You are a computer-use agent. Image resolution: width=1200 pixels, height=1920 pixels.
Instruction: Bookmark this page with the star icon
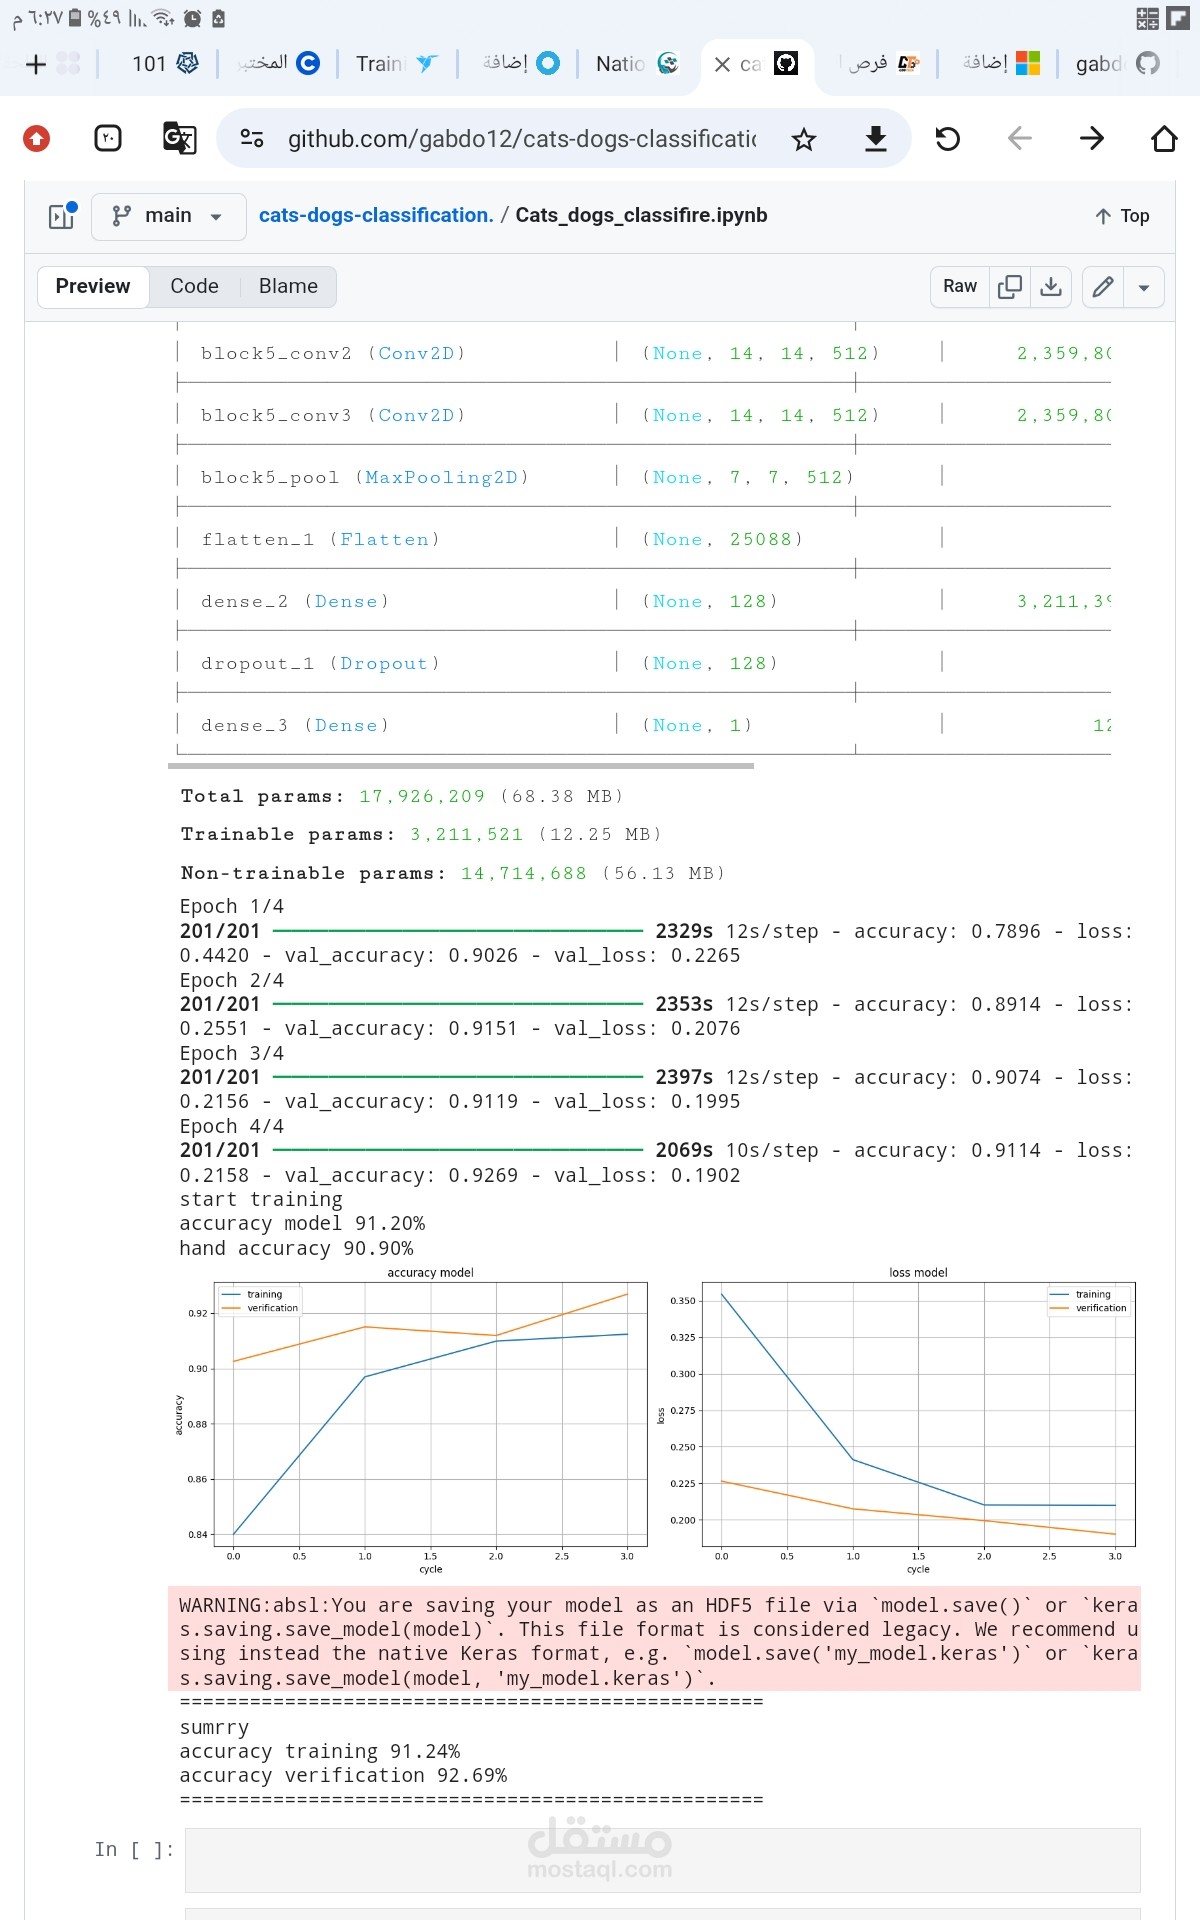(x=804, y=139)
